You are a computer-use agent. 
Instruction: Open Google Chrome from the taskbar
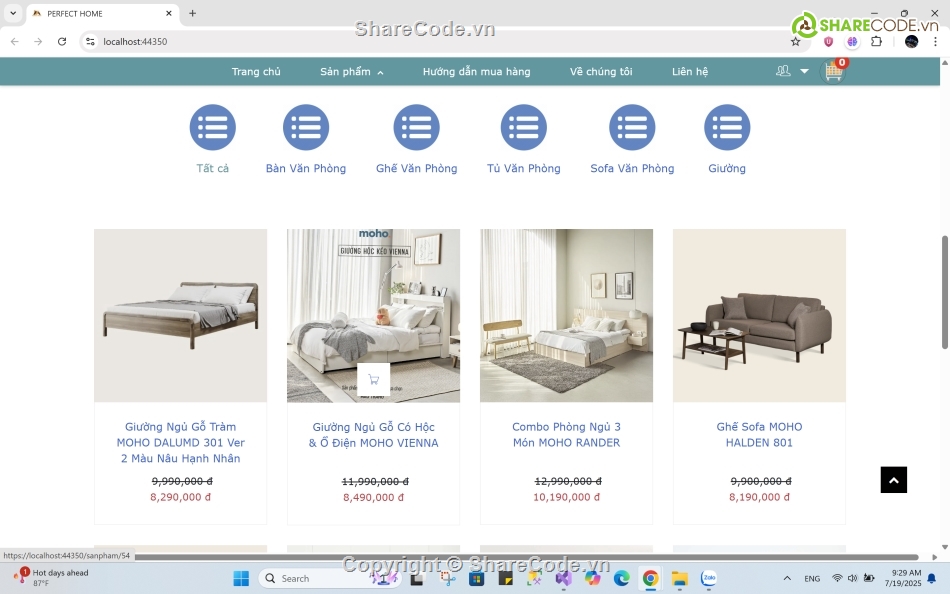click(650, 578)
